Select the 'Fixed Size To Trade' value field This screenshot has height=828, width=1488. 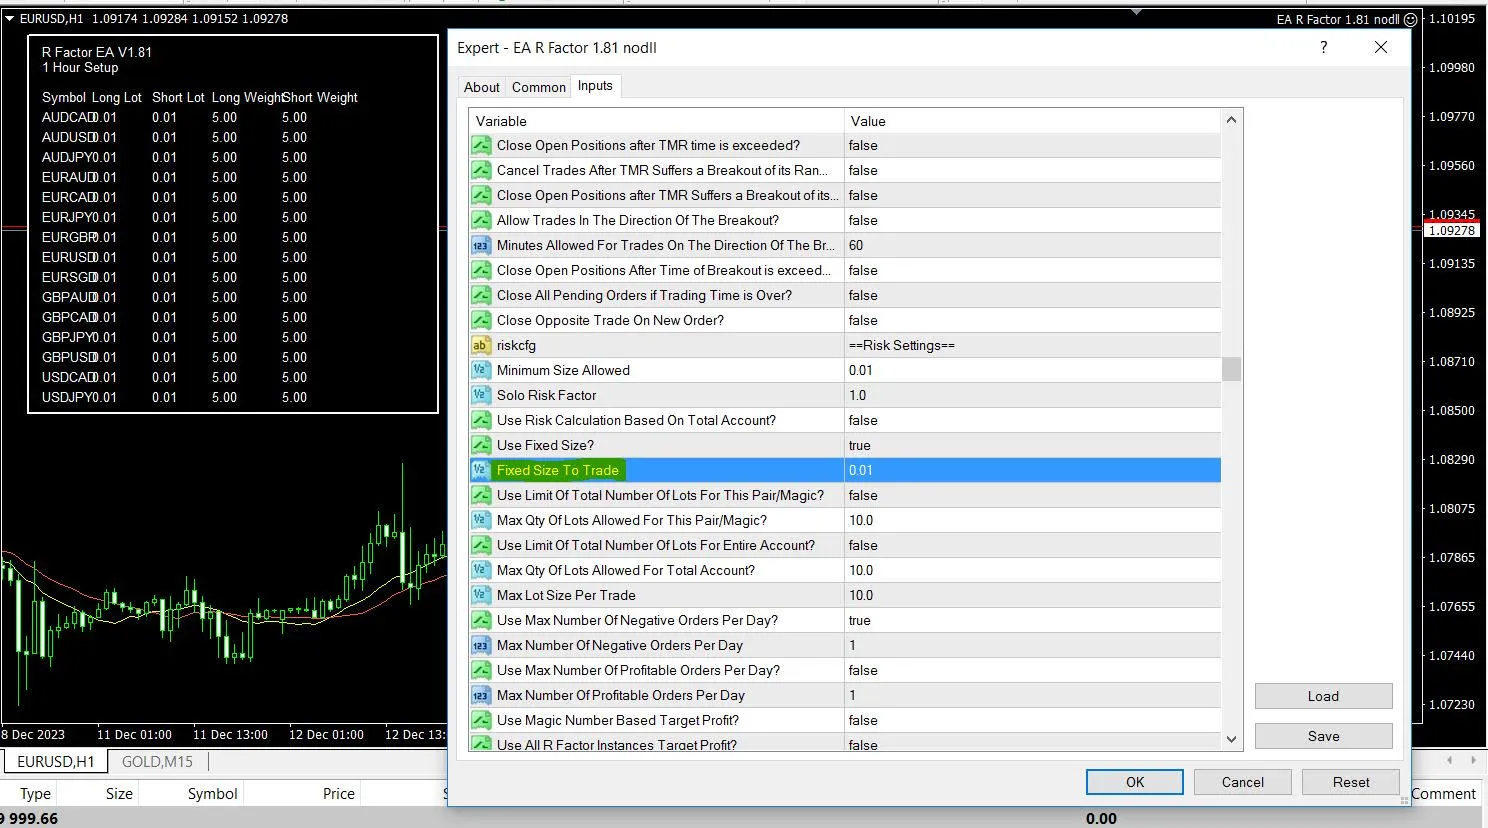(x=1030, y=470)
